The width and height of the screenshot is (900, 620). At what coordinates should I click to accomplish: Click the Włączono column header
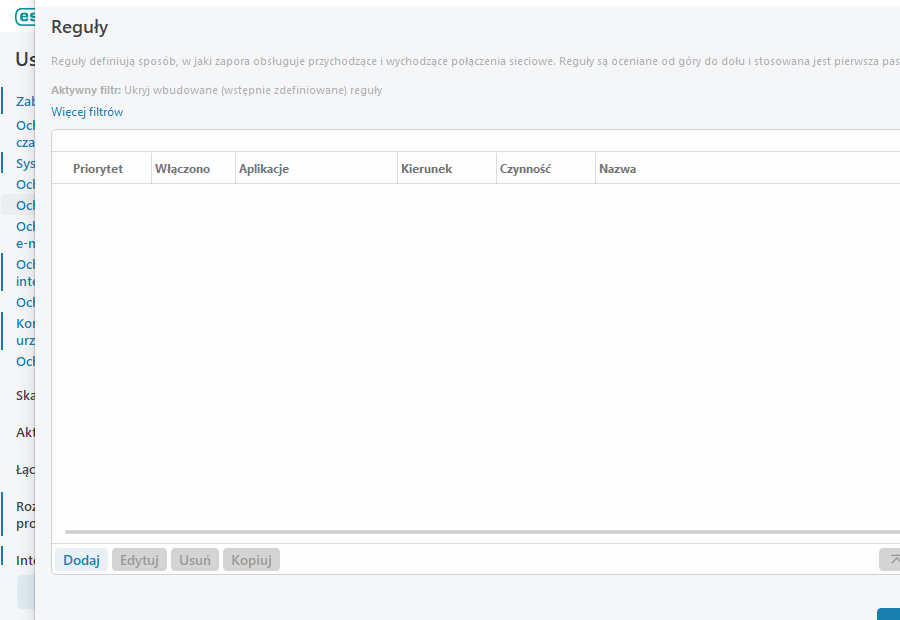coord(183,169)
